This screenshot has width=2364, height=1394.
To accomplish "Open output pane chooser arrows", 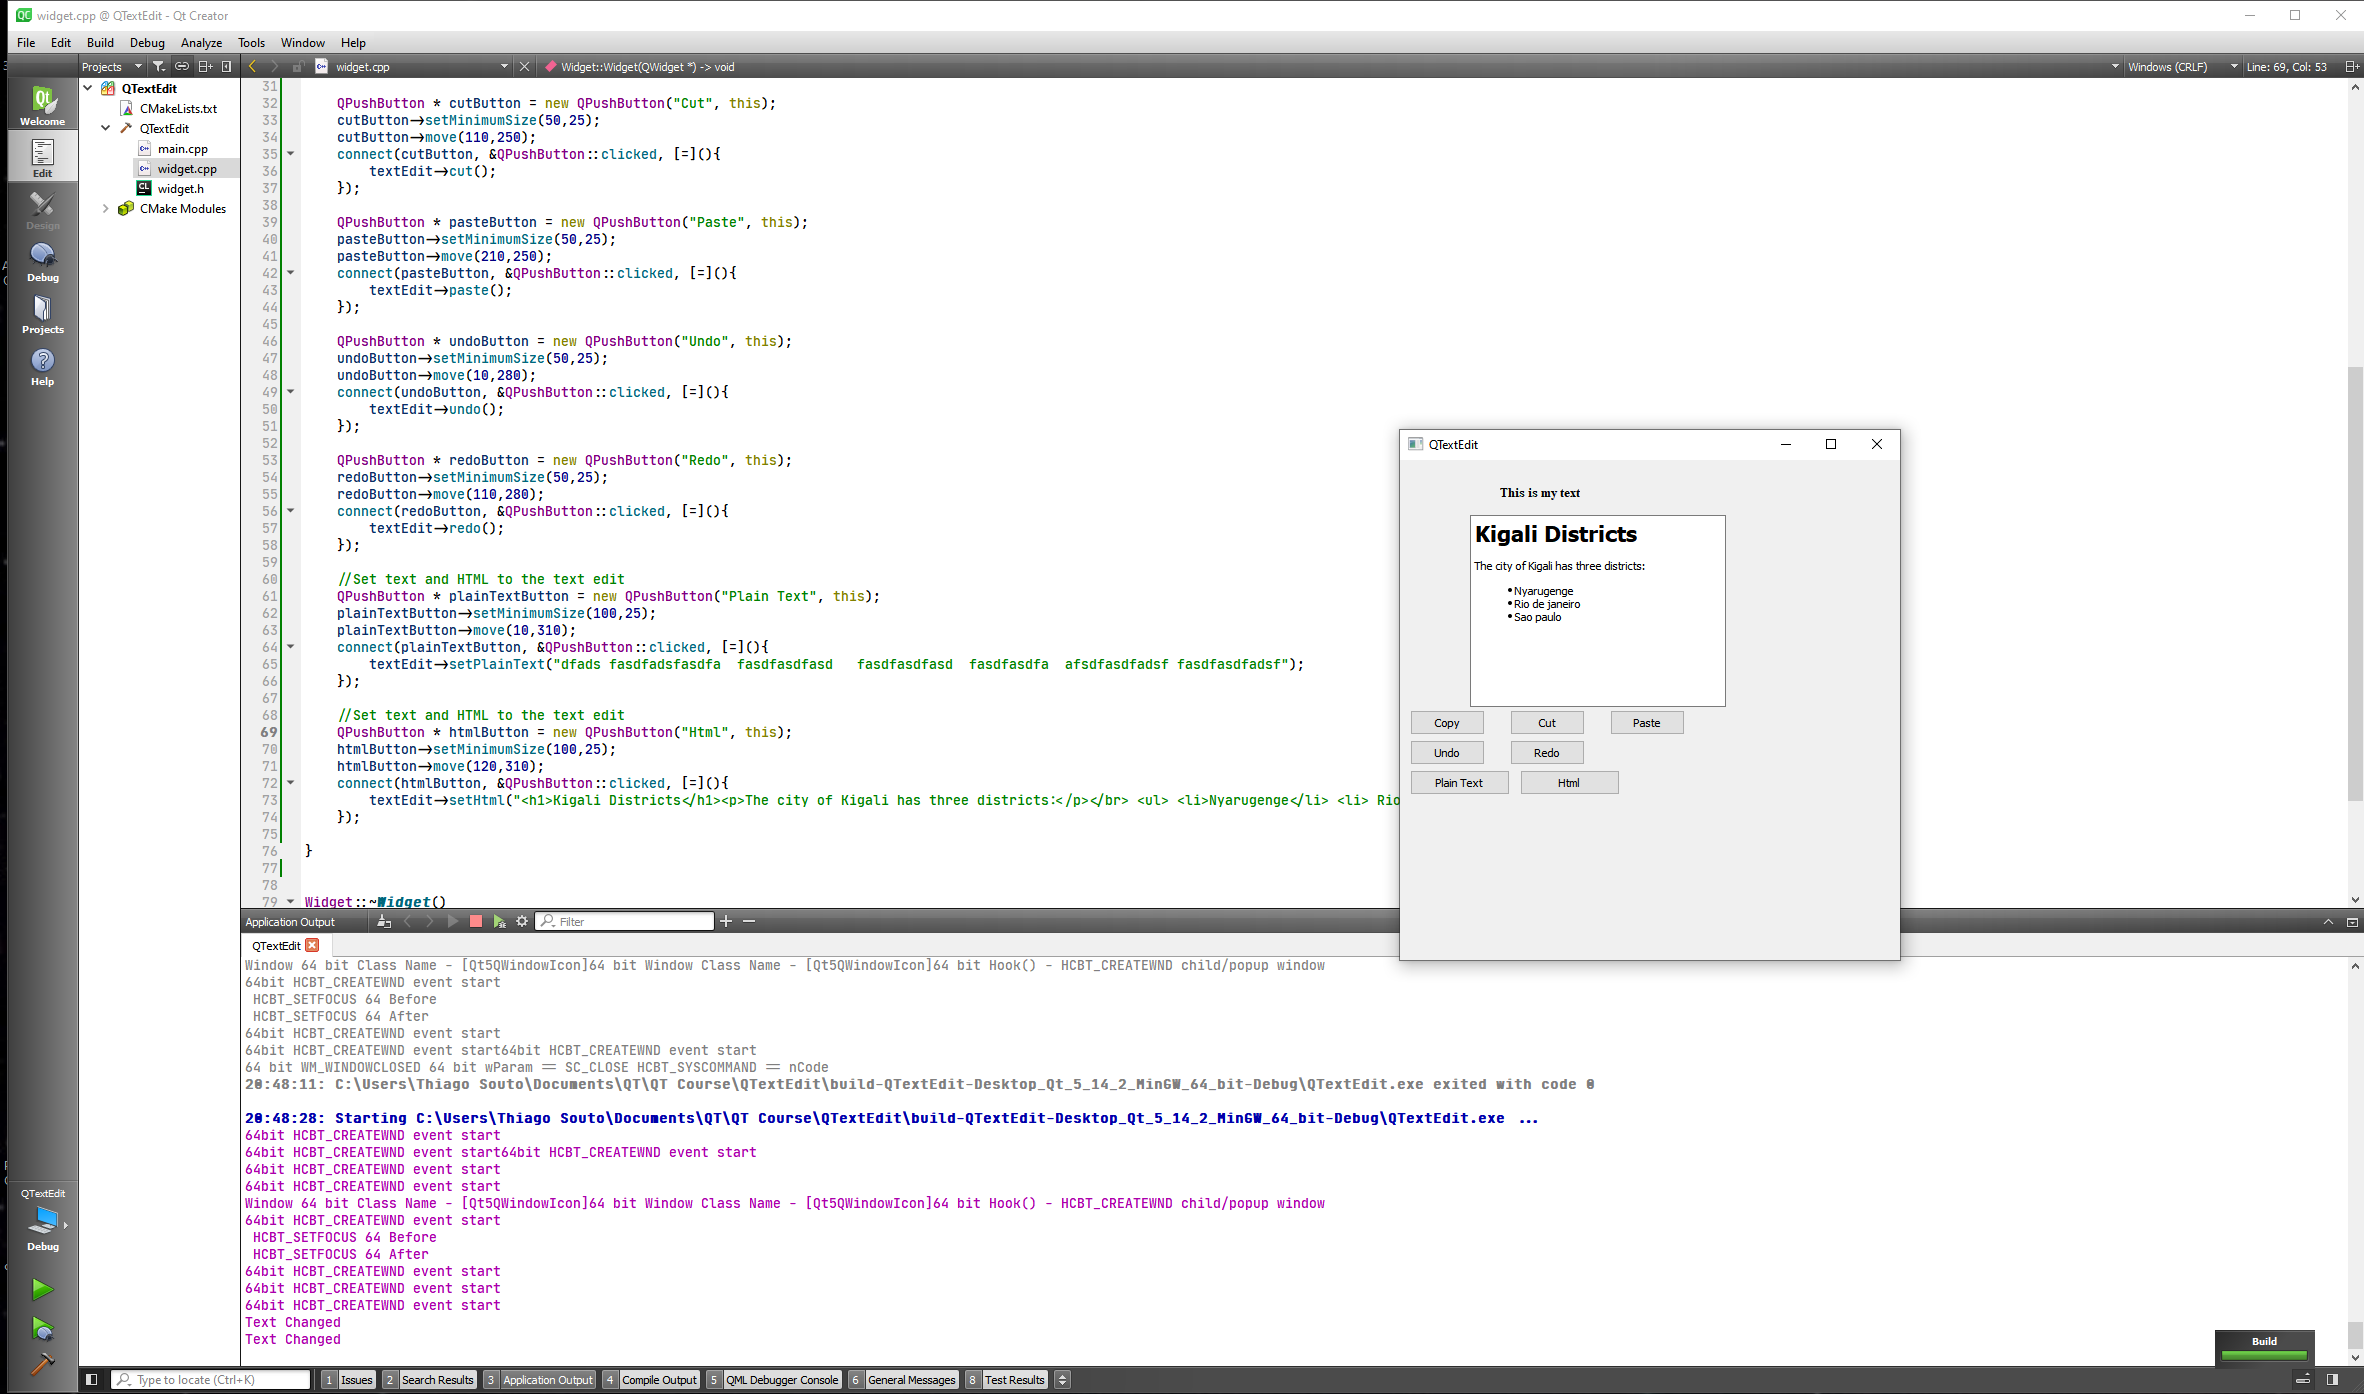I will click(1063, 1379).
